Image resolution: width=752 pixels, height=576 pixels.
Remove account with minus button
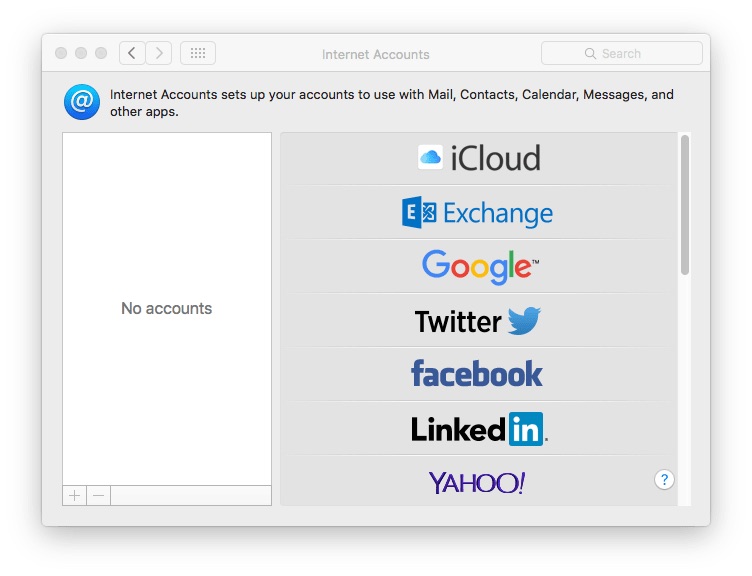point(99,495)
